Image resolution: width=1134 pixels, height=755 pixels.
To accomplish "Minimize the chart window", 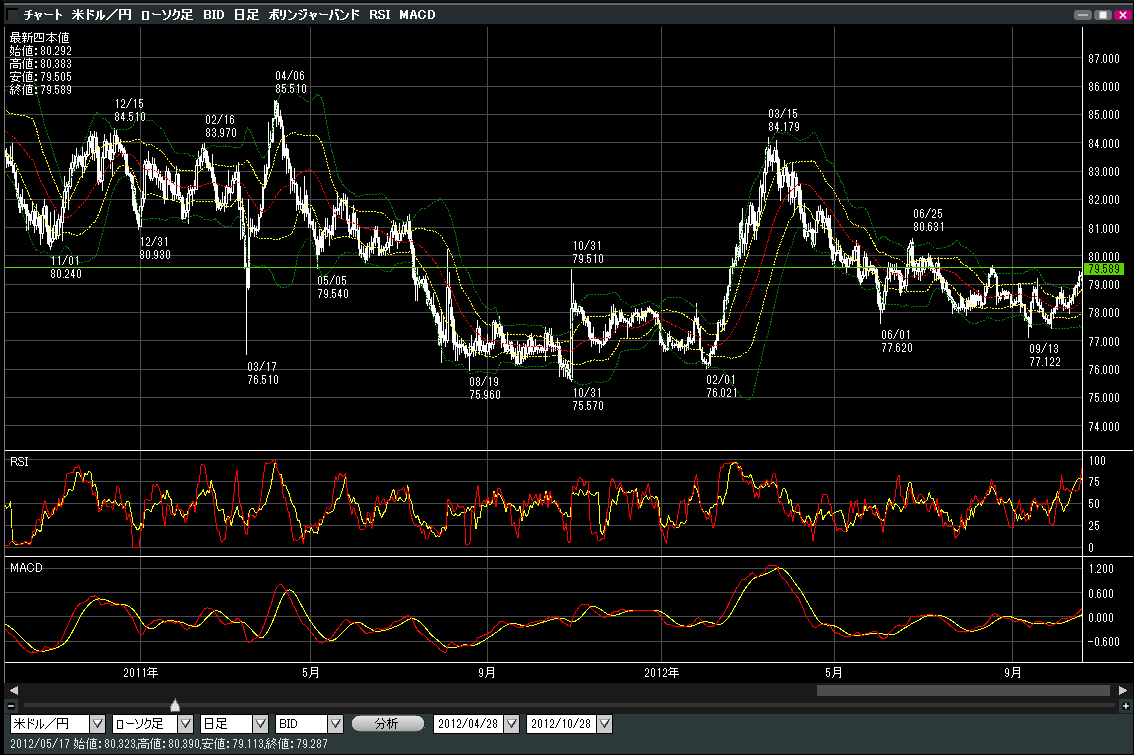I will [1084, 15].
